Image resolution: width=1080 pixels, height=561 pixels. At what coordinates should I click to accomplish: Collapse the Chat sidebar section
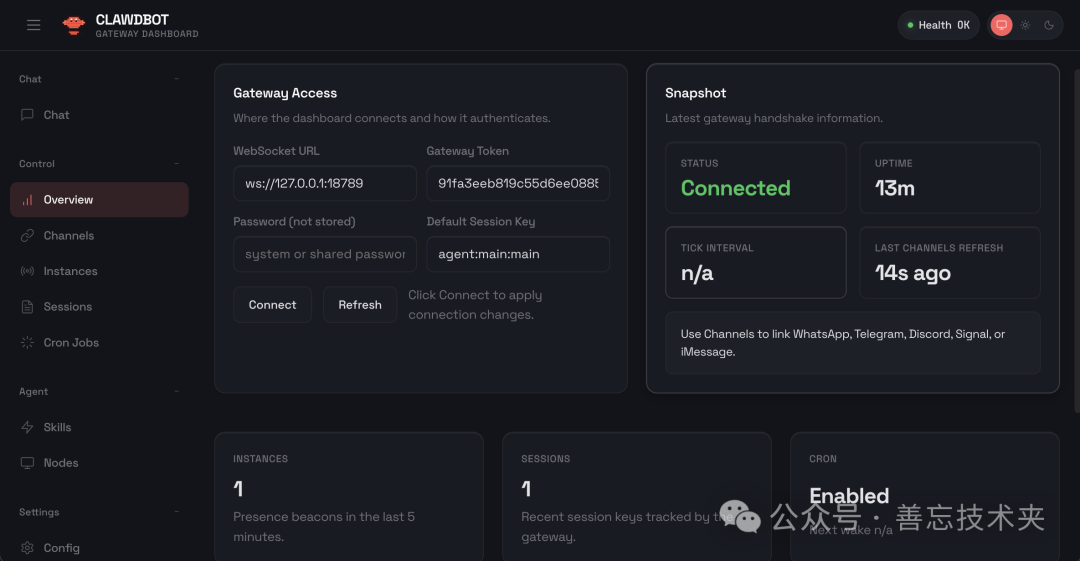click(x=177, y=79)
